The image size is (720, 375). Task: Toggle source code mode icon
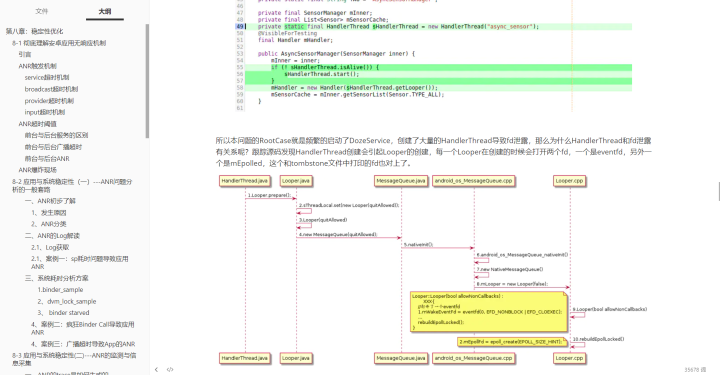click(x=170, y=369)
